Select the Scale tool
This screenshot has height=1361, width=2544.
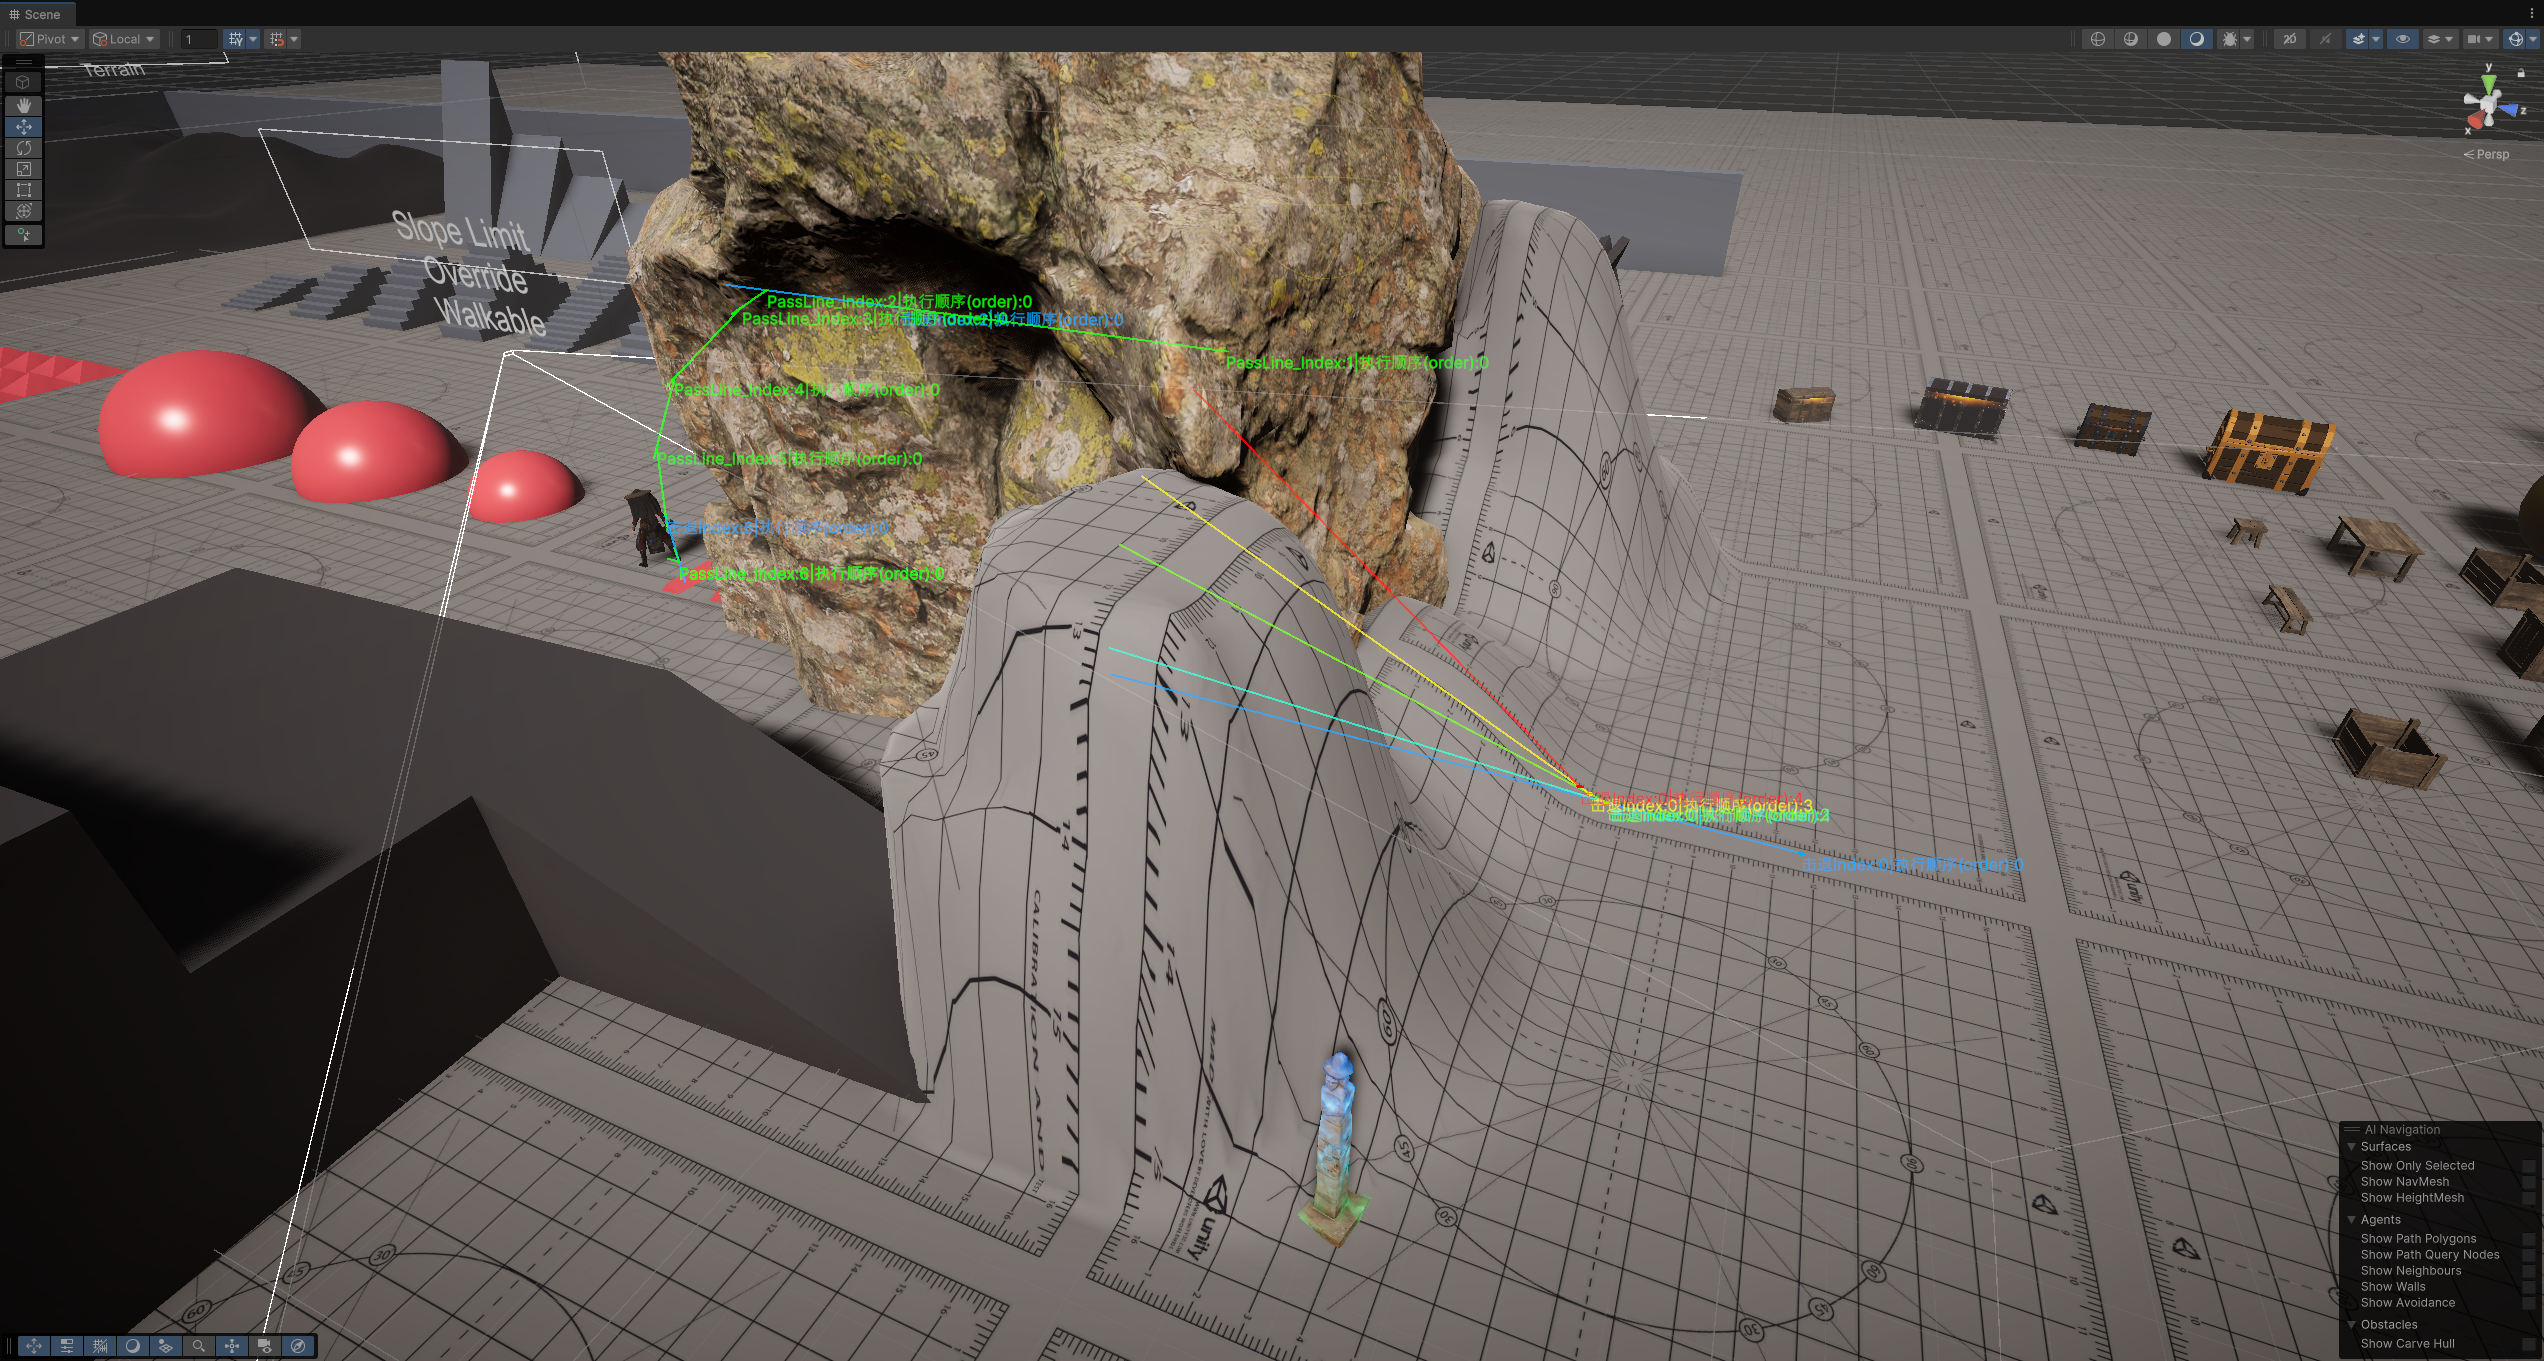coord(23,169)
